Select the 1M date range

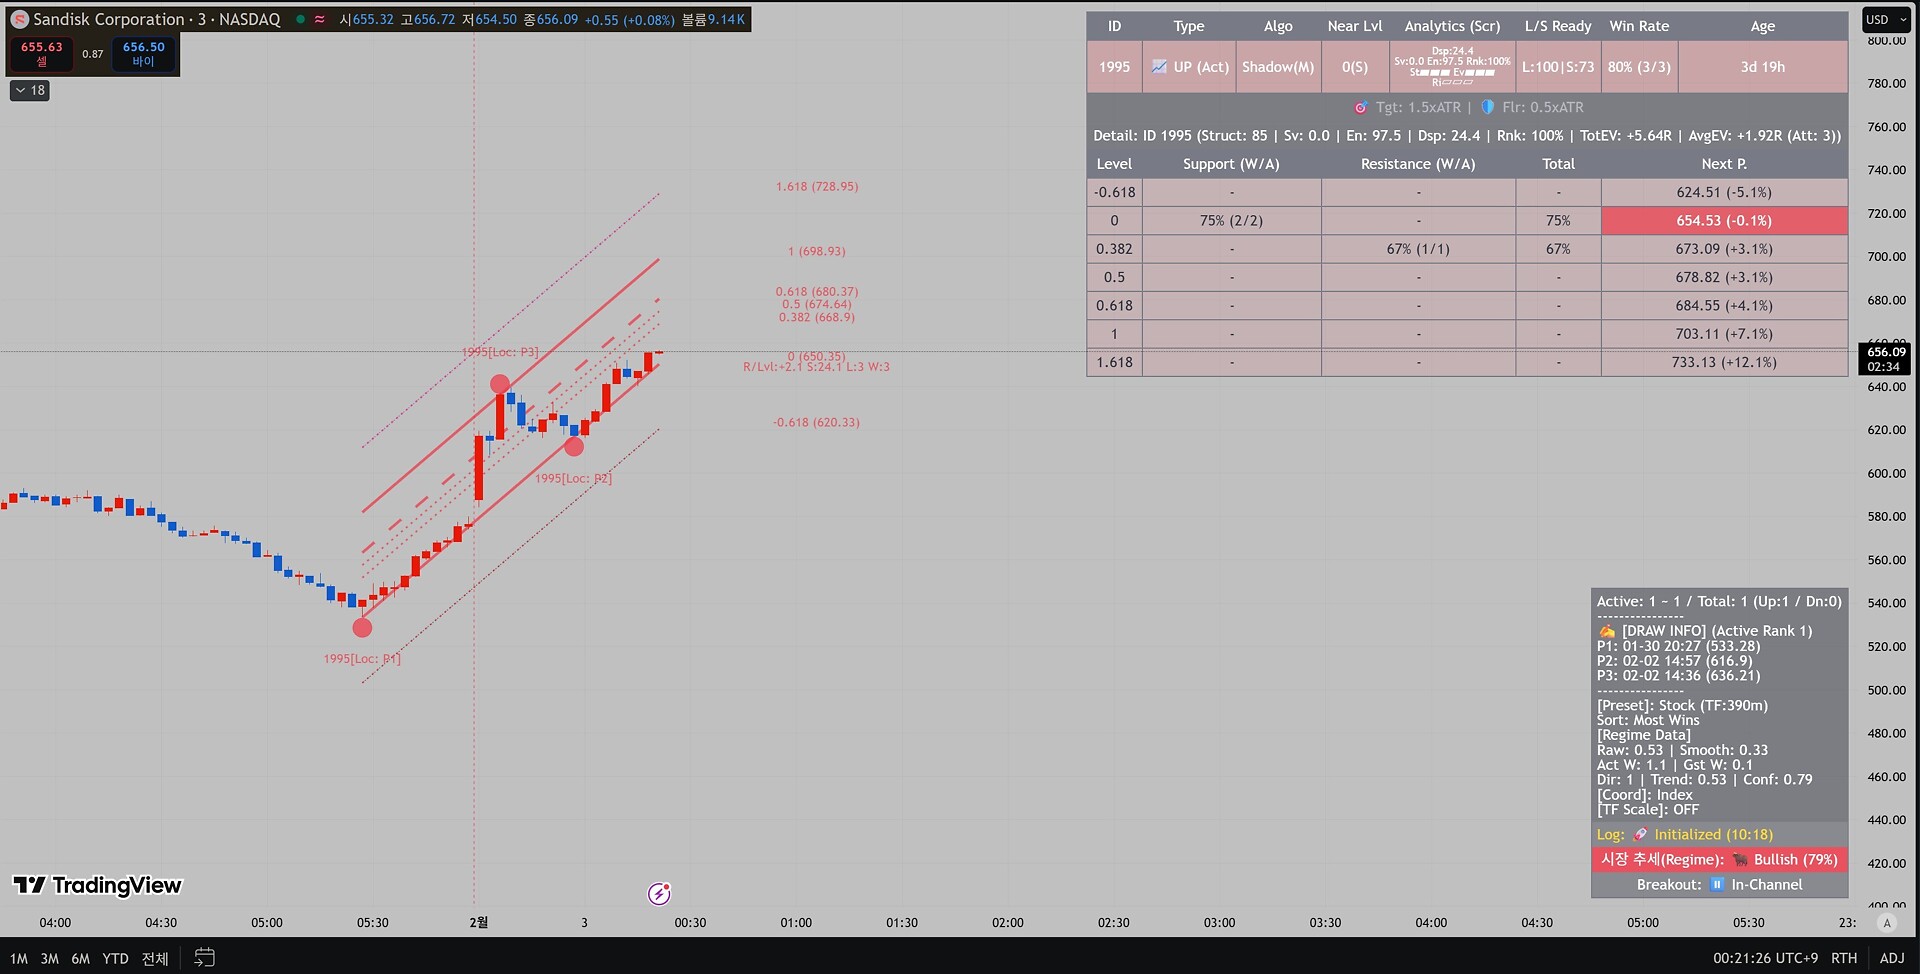tap(19, 958)
